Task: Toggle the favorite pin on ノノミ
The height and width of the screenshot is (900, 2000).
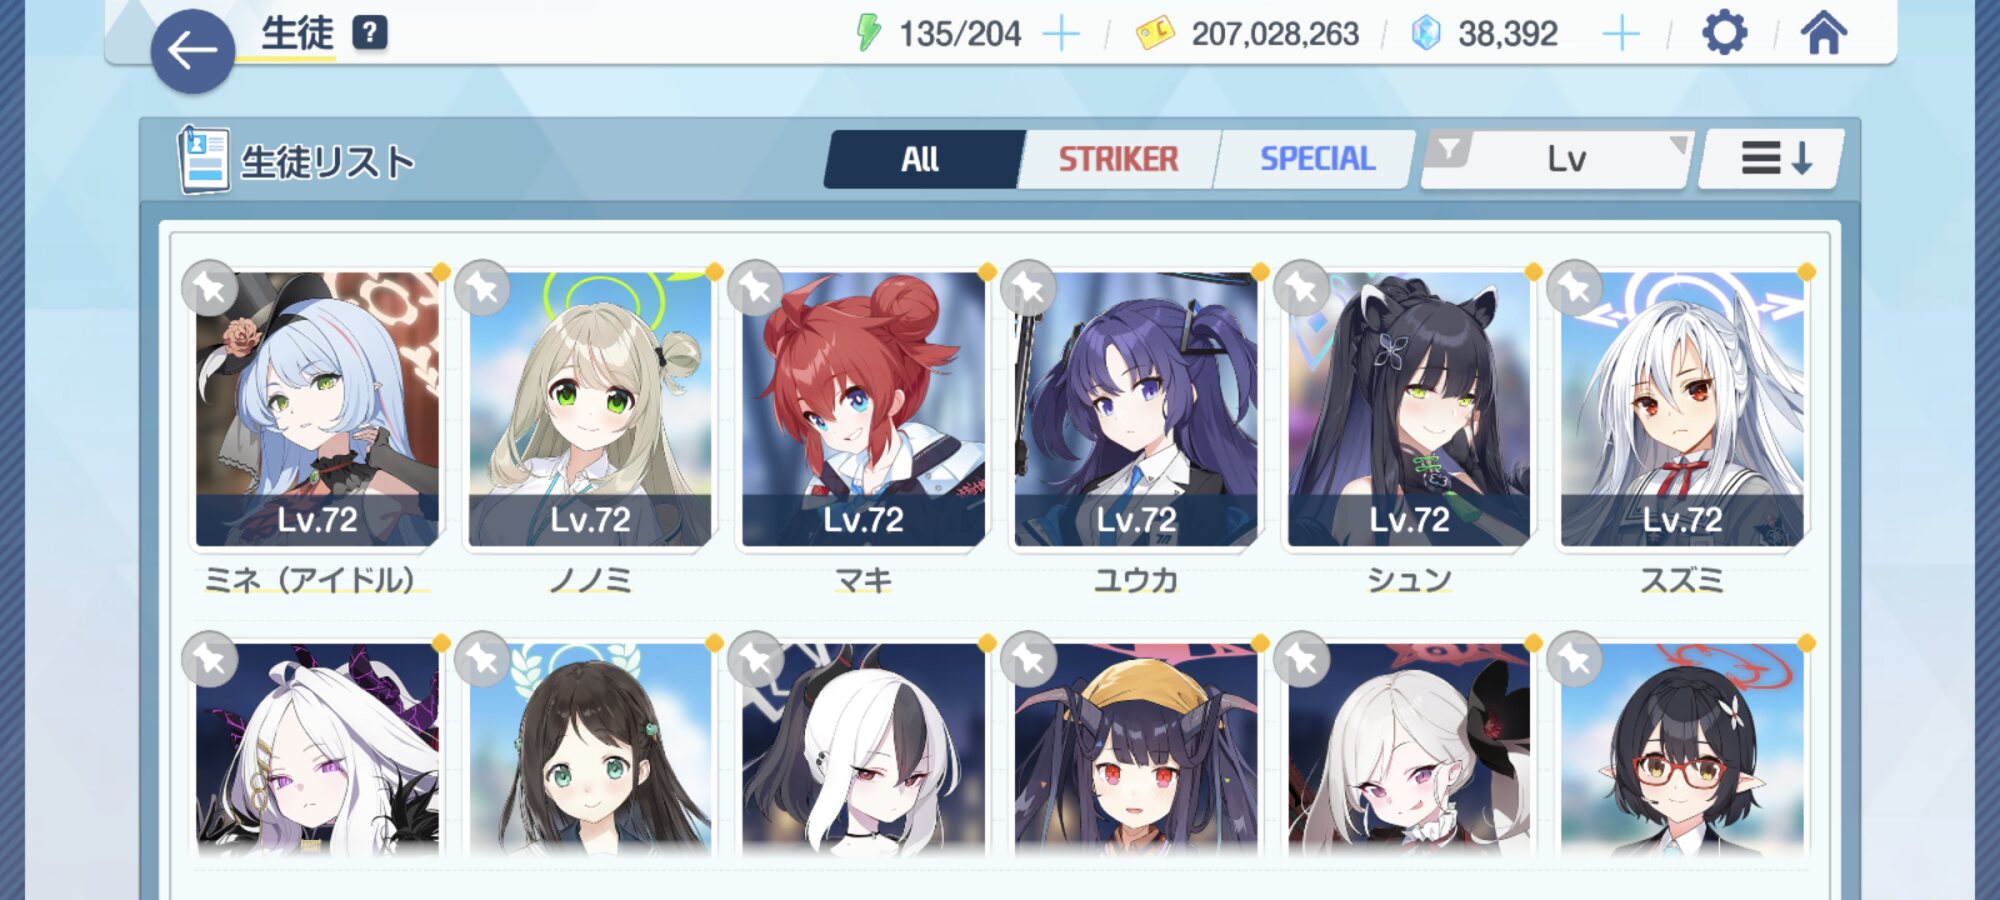Action: click(483, 288)
